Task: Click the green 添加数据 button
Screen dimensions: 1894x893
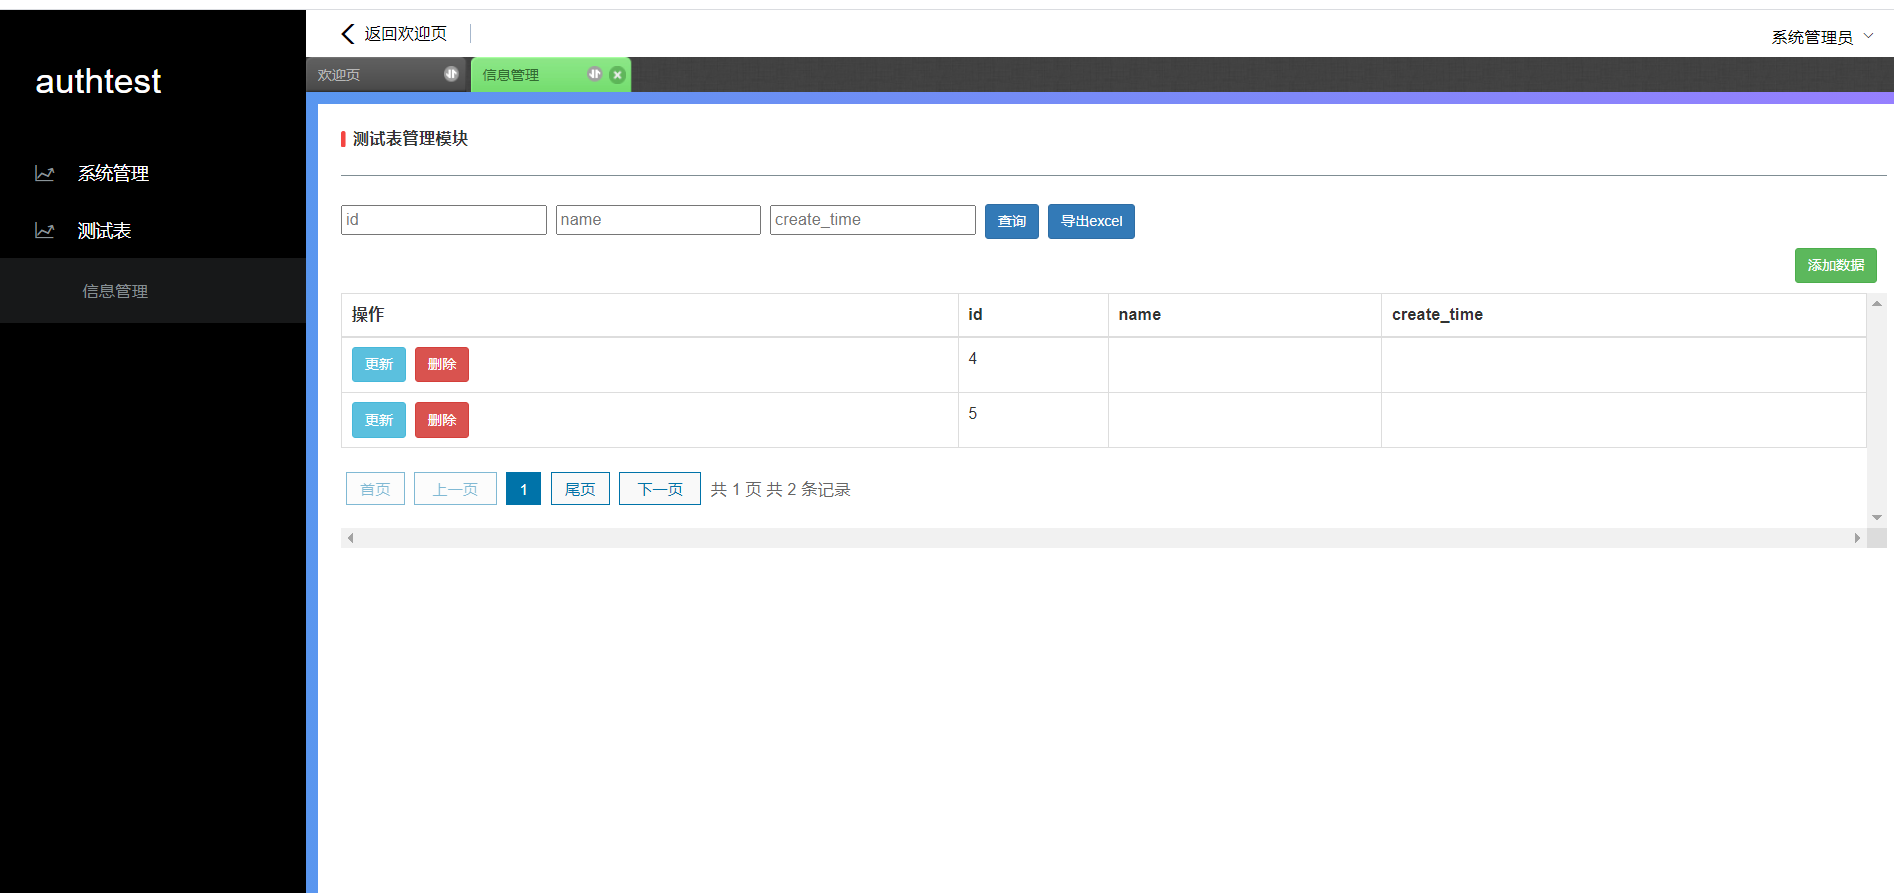Action: [x=1836, y=265]
